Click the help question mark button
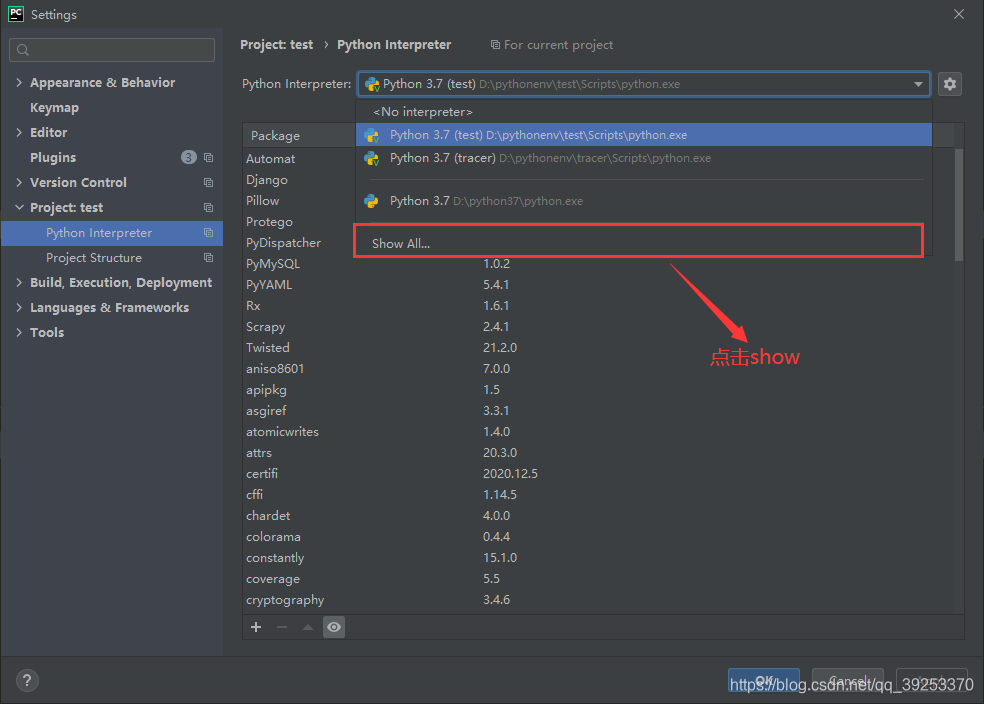Screen dimensions: 984x704 tap(27, 680)
